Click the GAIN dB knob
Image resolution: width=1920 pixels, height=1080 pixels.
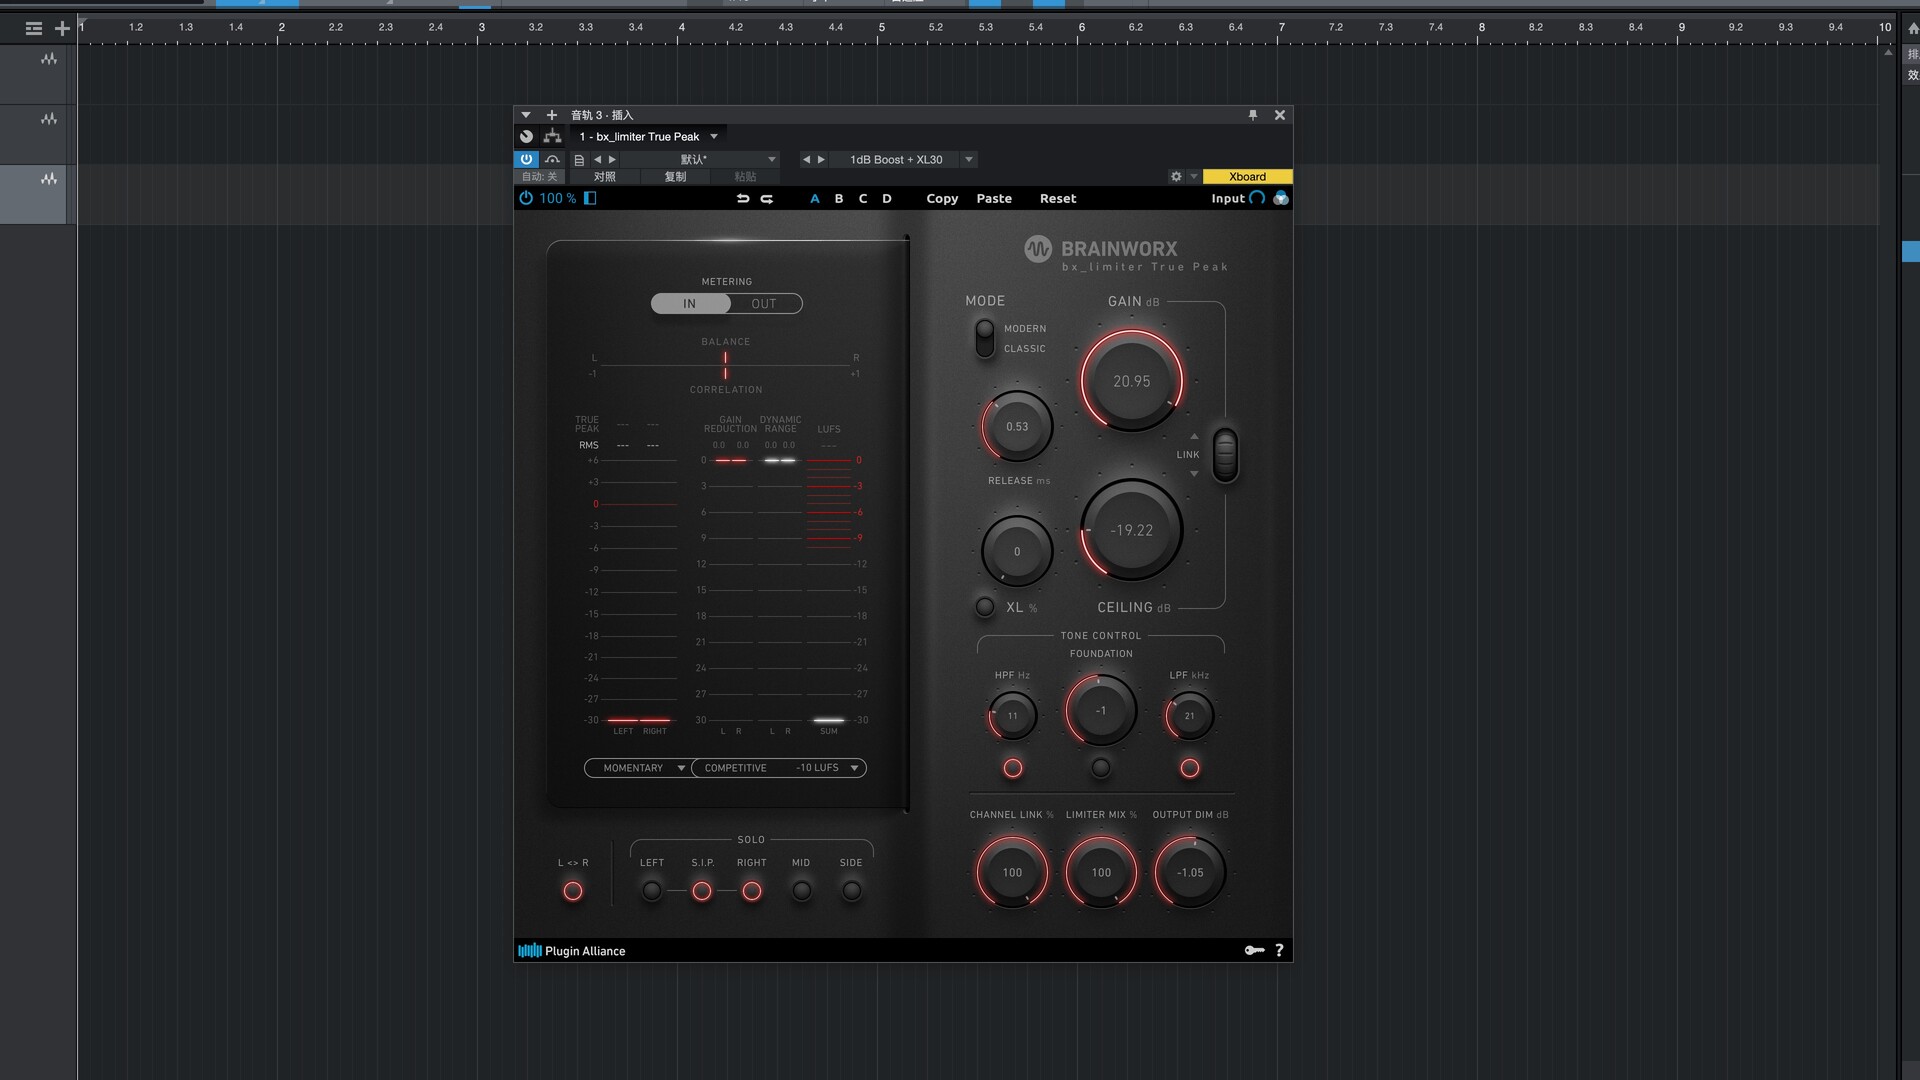[1132, 381]
